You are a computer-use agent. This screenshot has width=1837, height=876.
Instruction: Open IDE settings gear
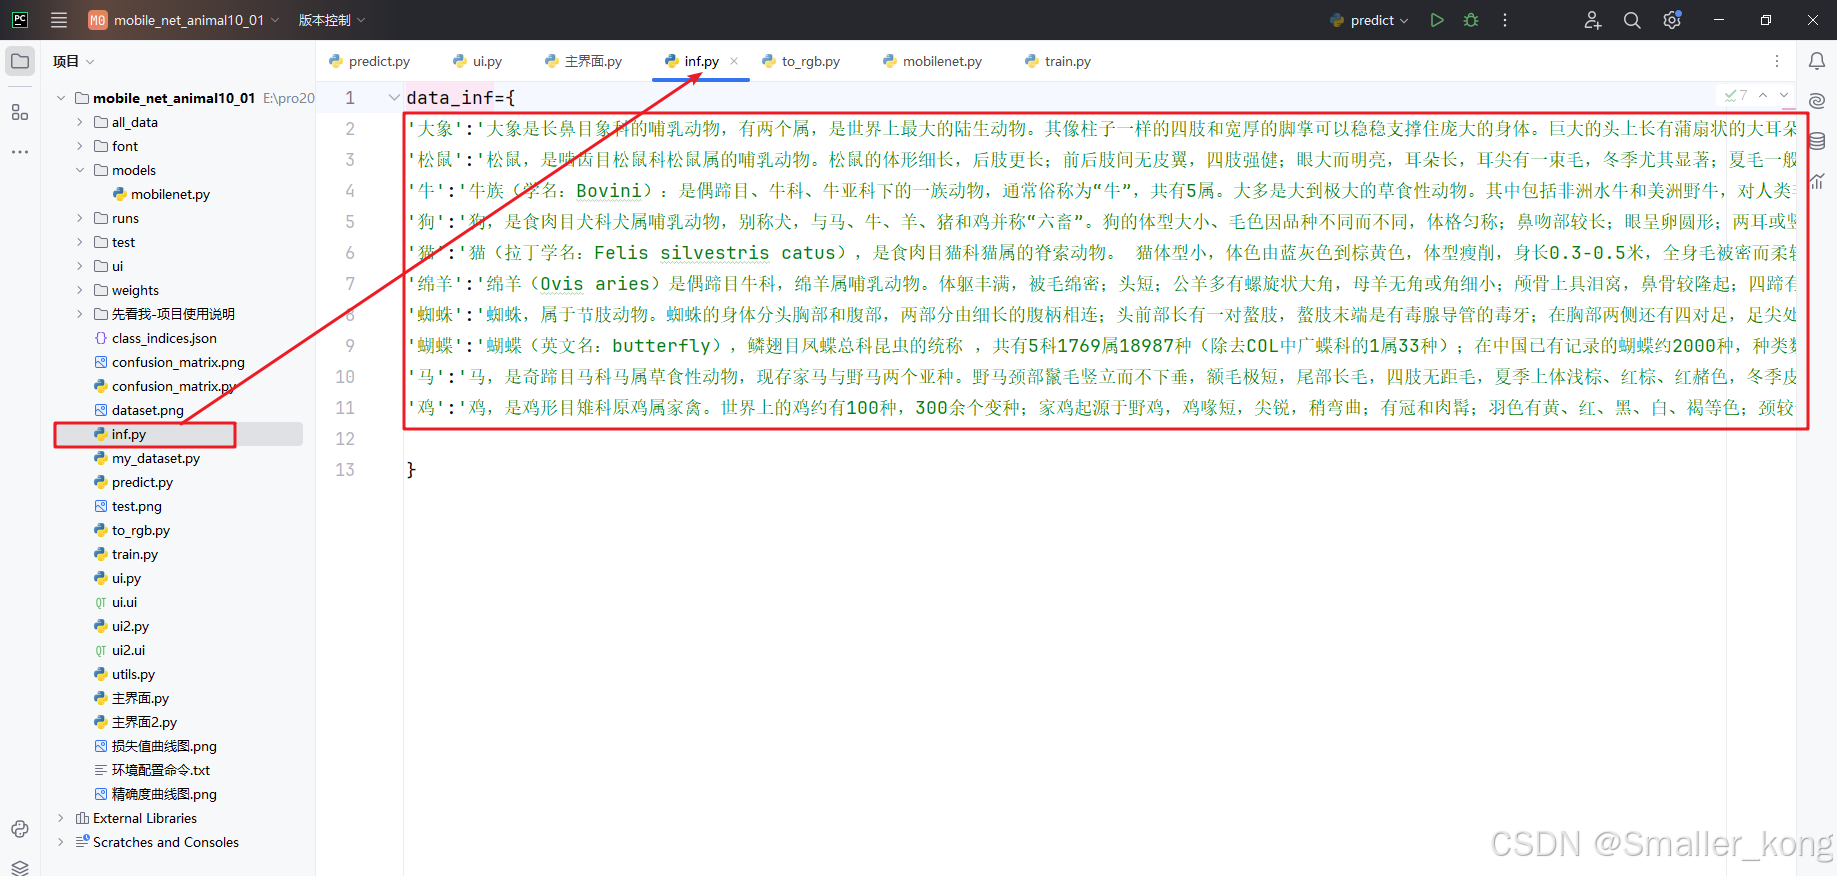pos(1672,20)
